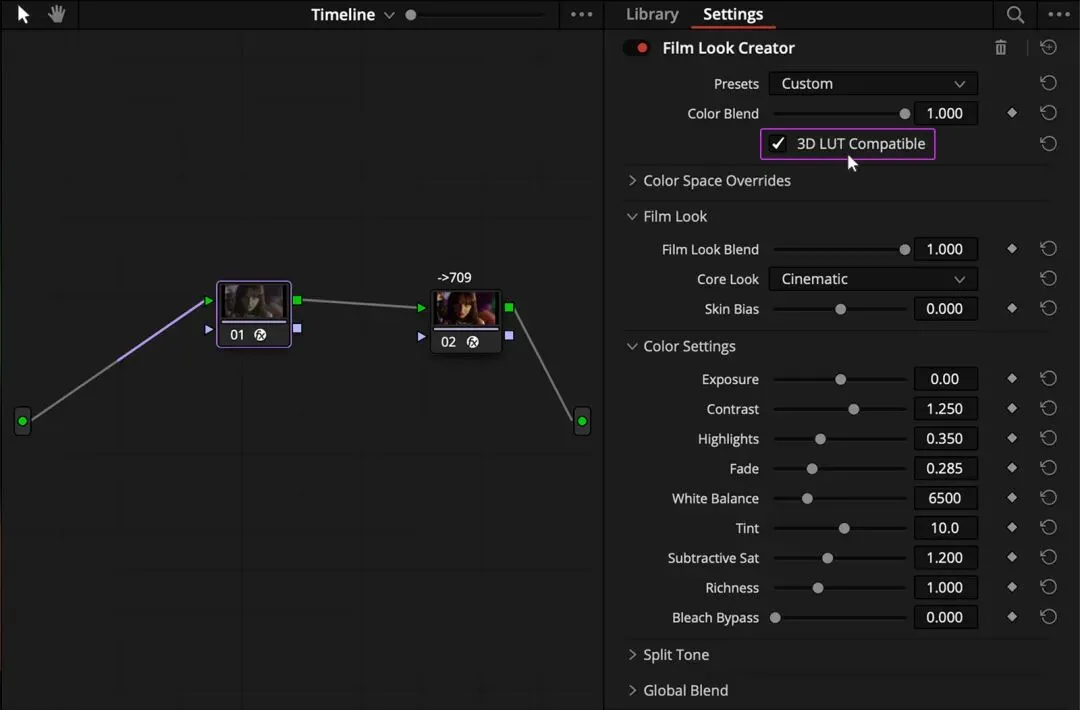Reset White Balance value
Image resolution: width=1080 pixels, height=710 pixels.
(1048, 498)
